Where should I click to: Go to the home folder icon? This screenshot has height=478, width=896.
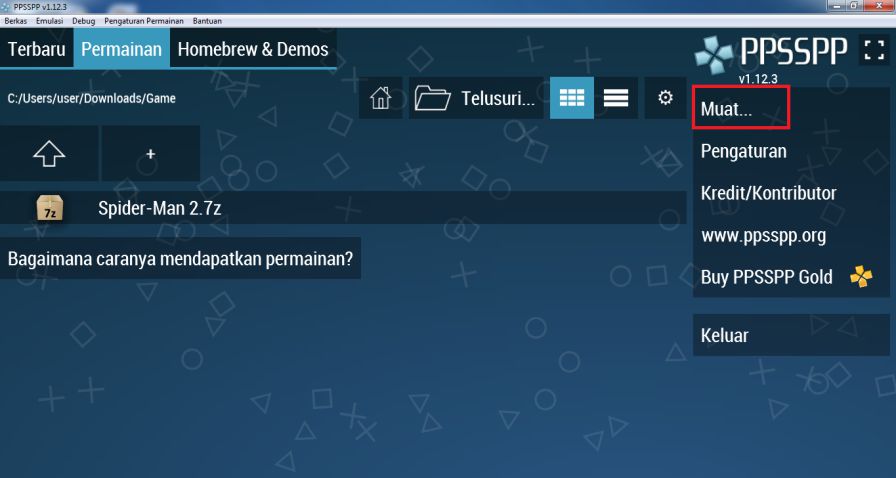coord(380,98)
